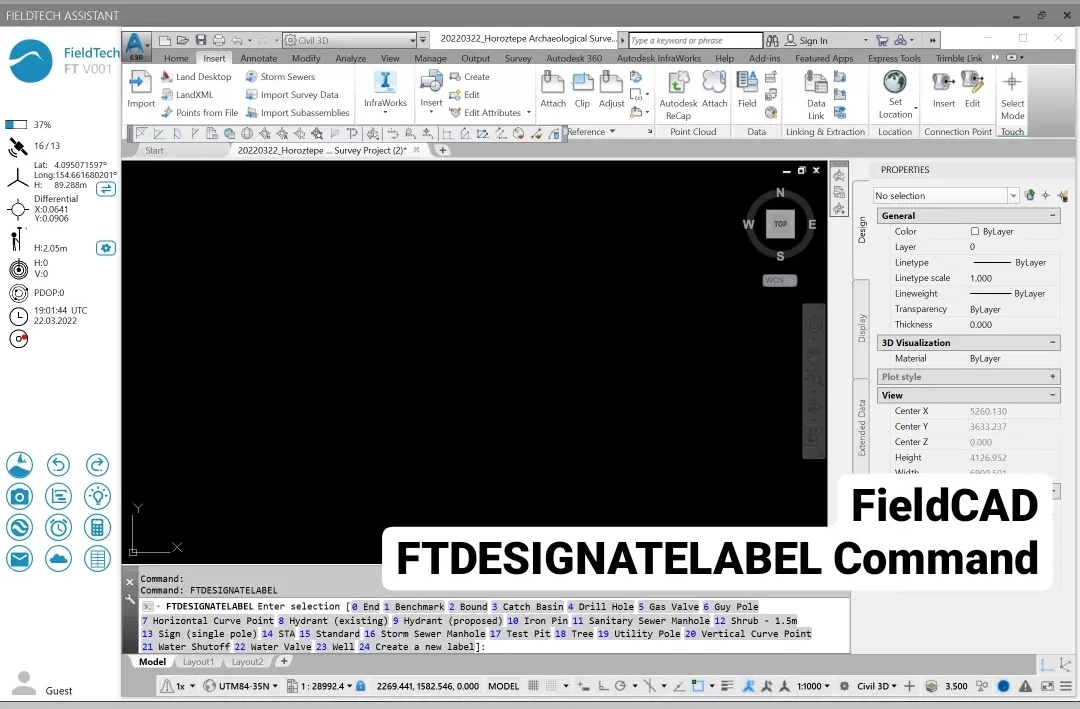Switch to the Analyze ribbon tab
The image size is (1080, 709).
(x=351, y=59)
